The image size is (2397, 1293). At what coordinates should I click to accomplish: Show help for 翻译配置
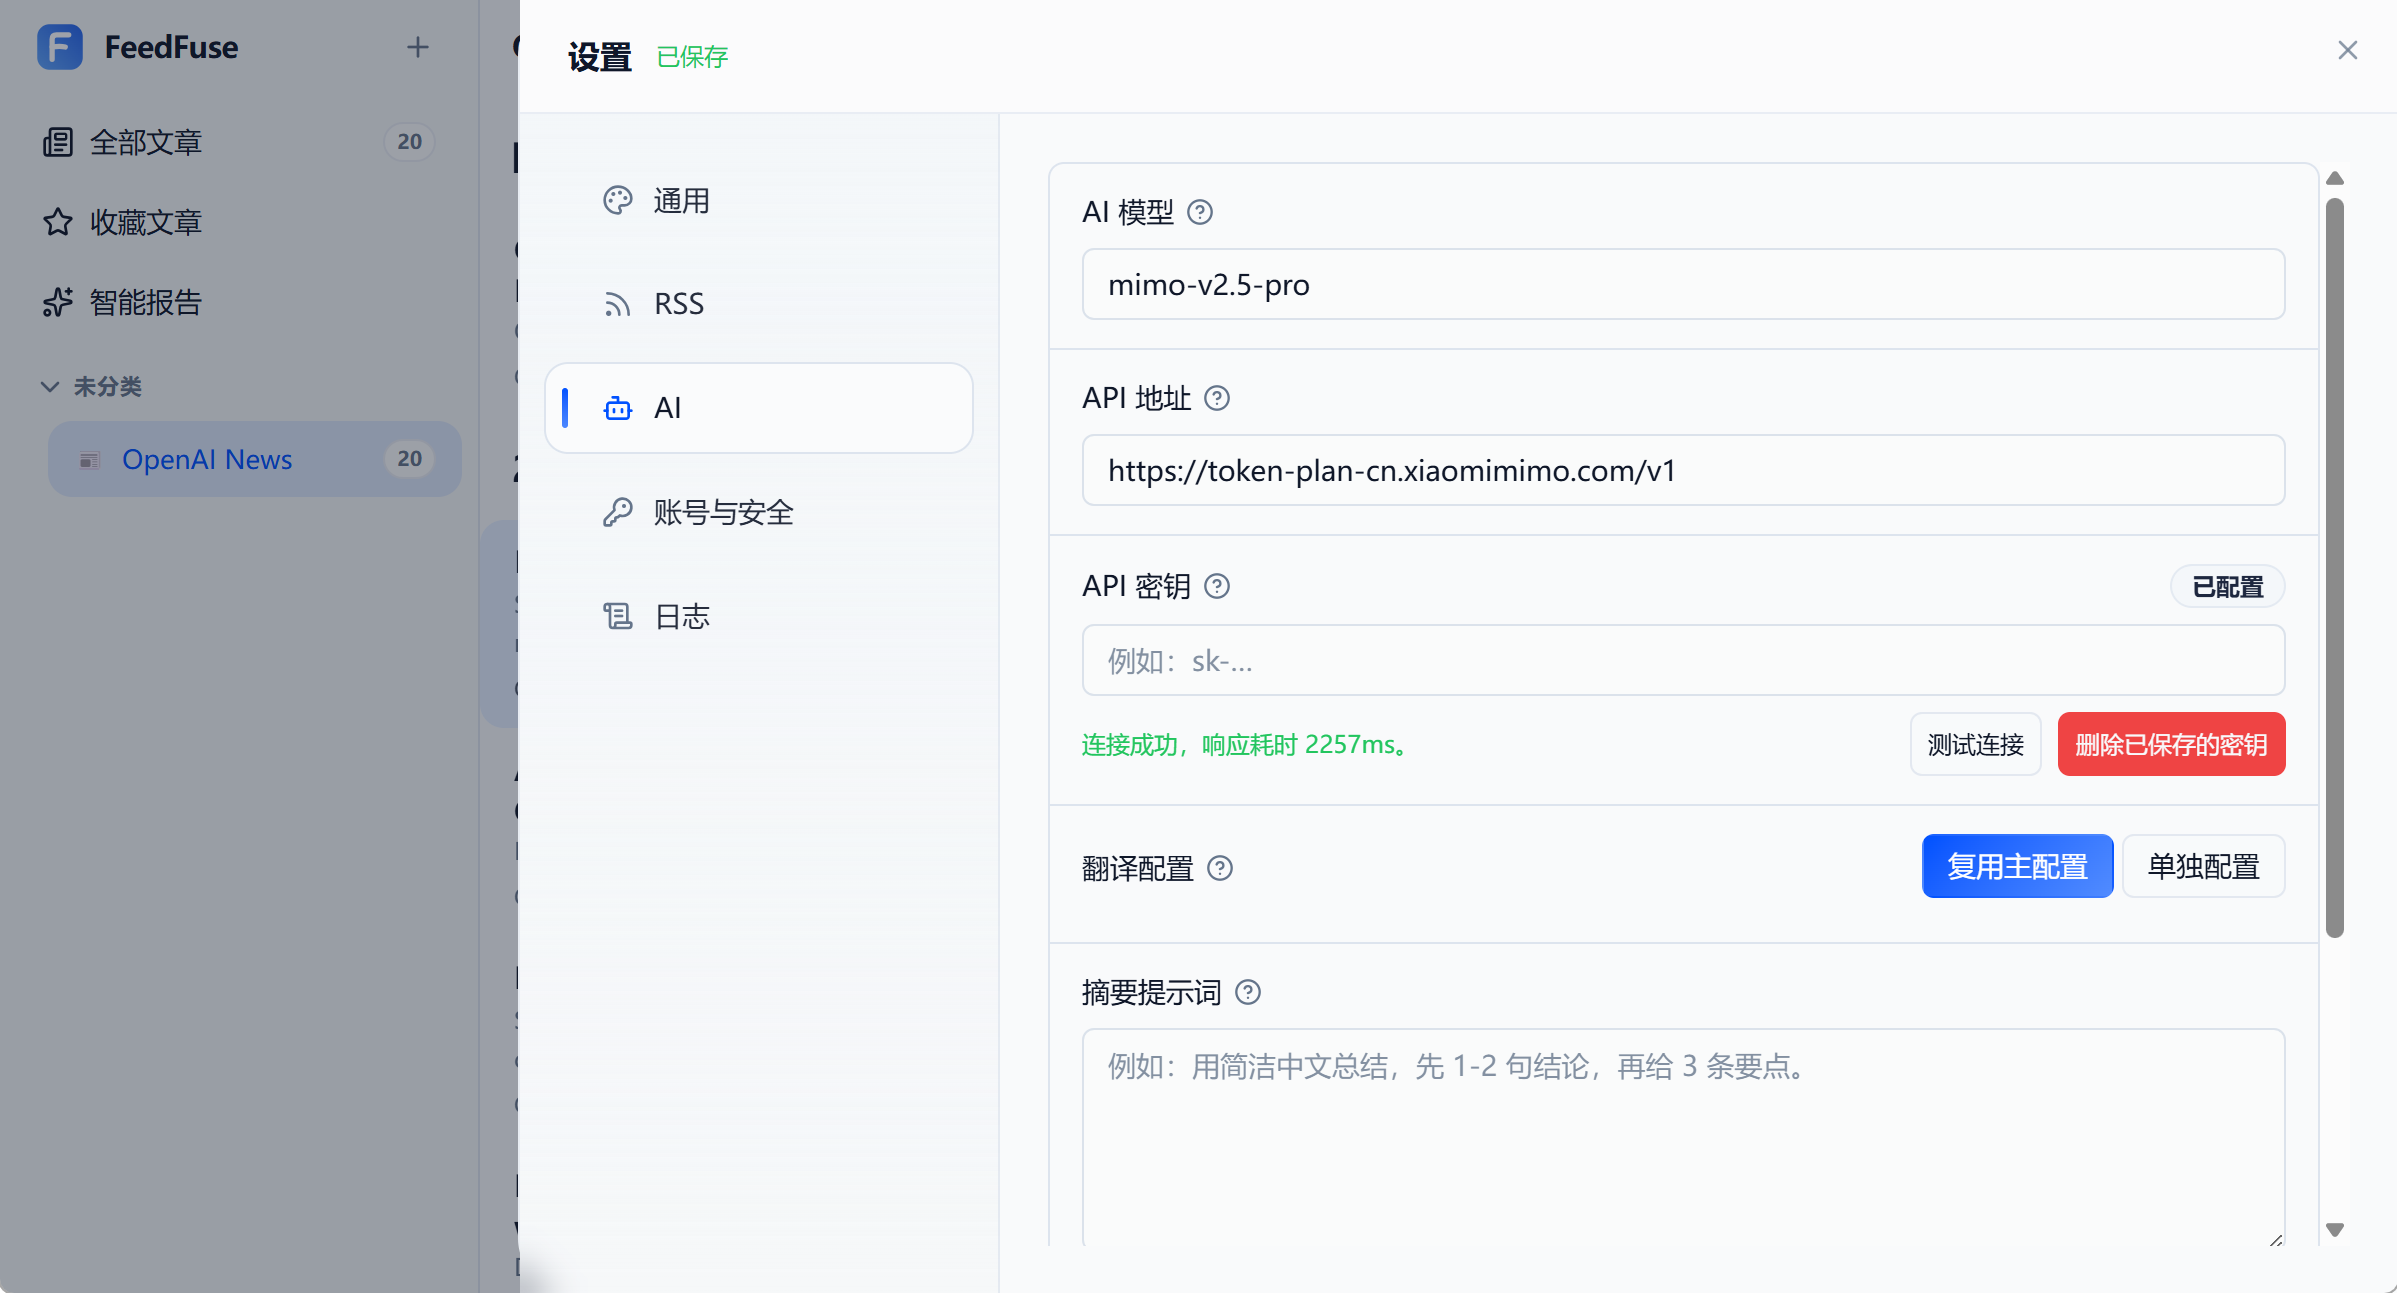[x=1220, y=868]
